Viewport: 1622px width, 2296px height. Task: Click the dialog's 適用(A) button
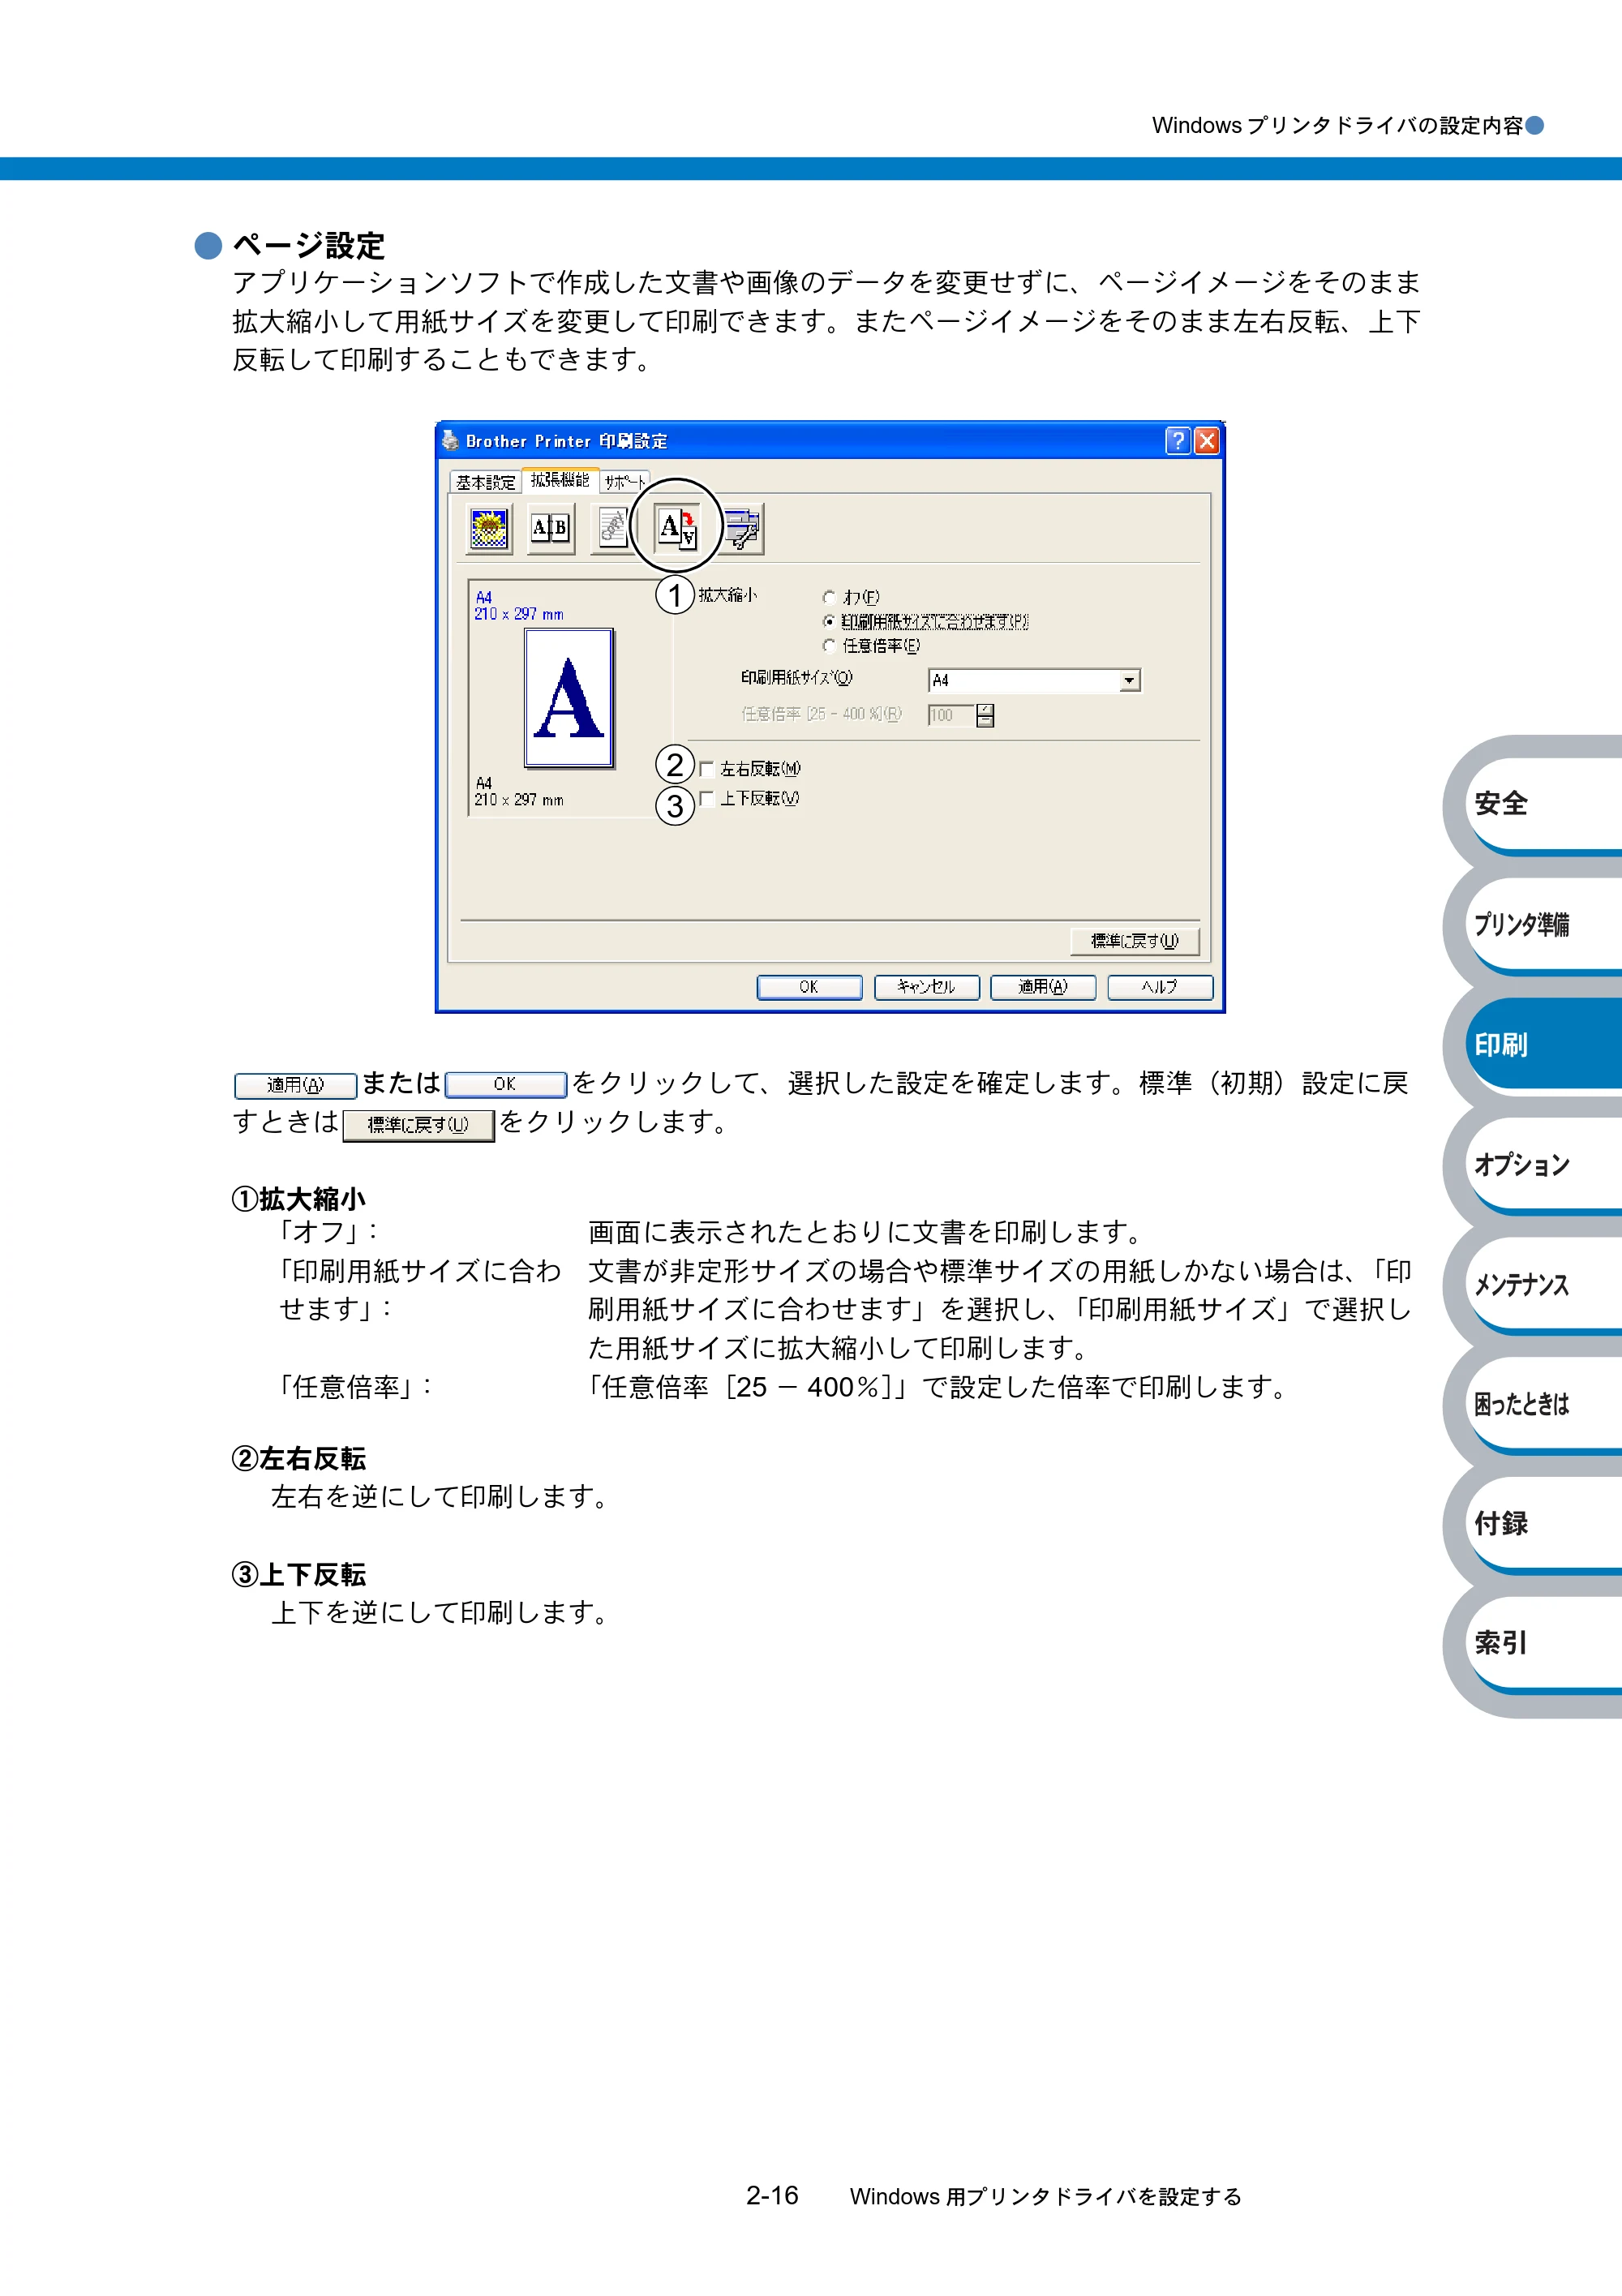pyautogui.click(x=1043, y=987)
